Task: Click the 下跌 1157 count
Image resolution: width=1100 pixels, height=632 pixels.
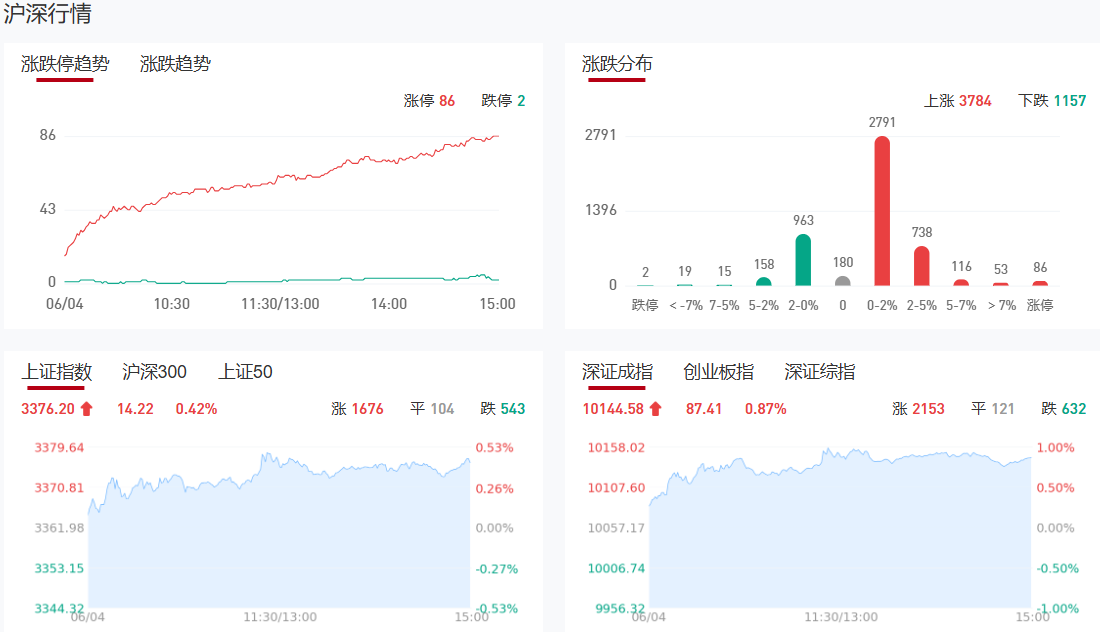Action: 1052,101
